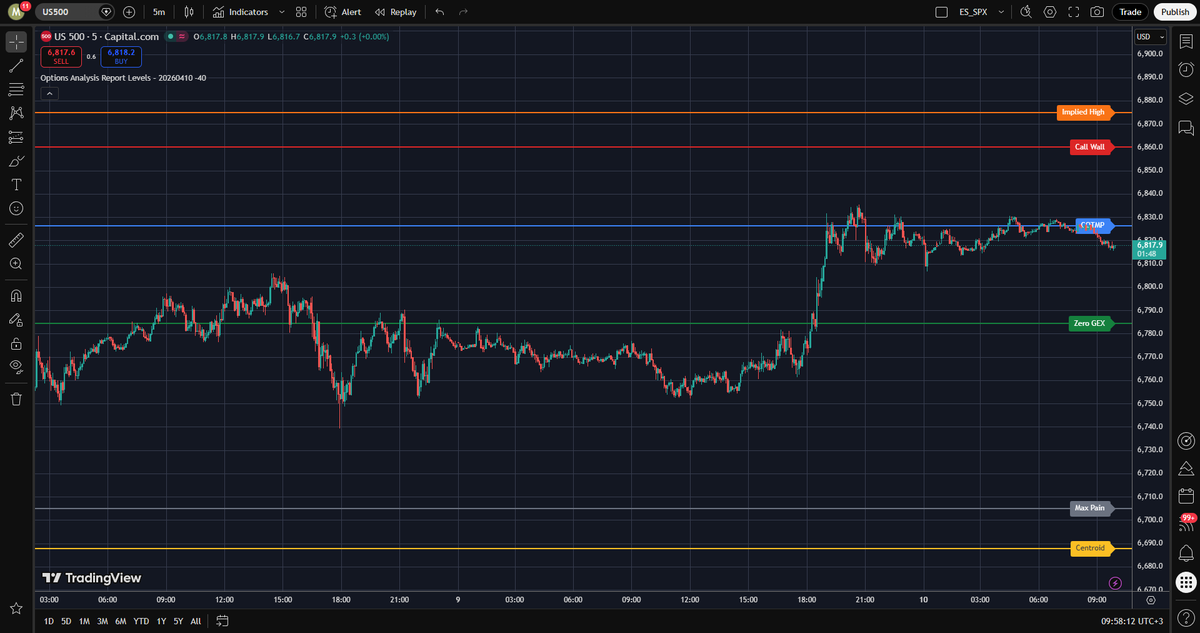The height and width of the screenshot is (633, 1200).
Task: Open the emoji icons tool
Action: click(16, 208)
